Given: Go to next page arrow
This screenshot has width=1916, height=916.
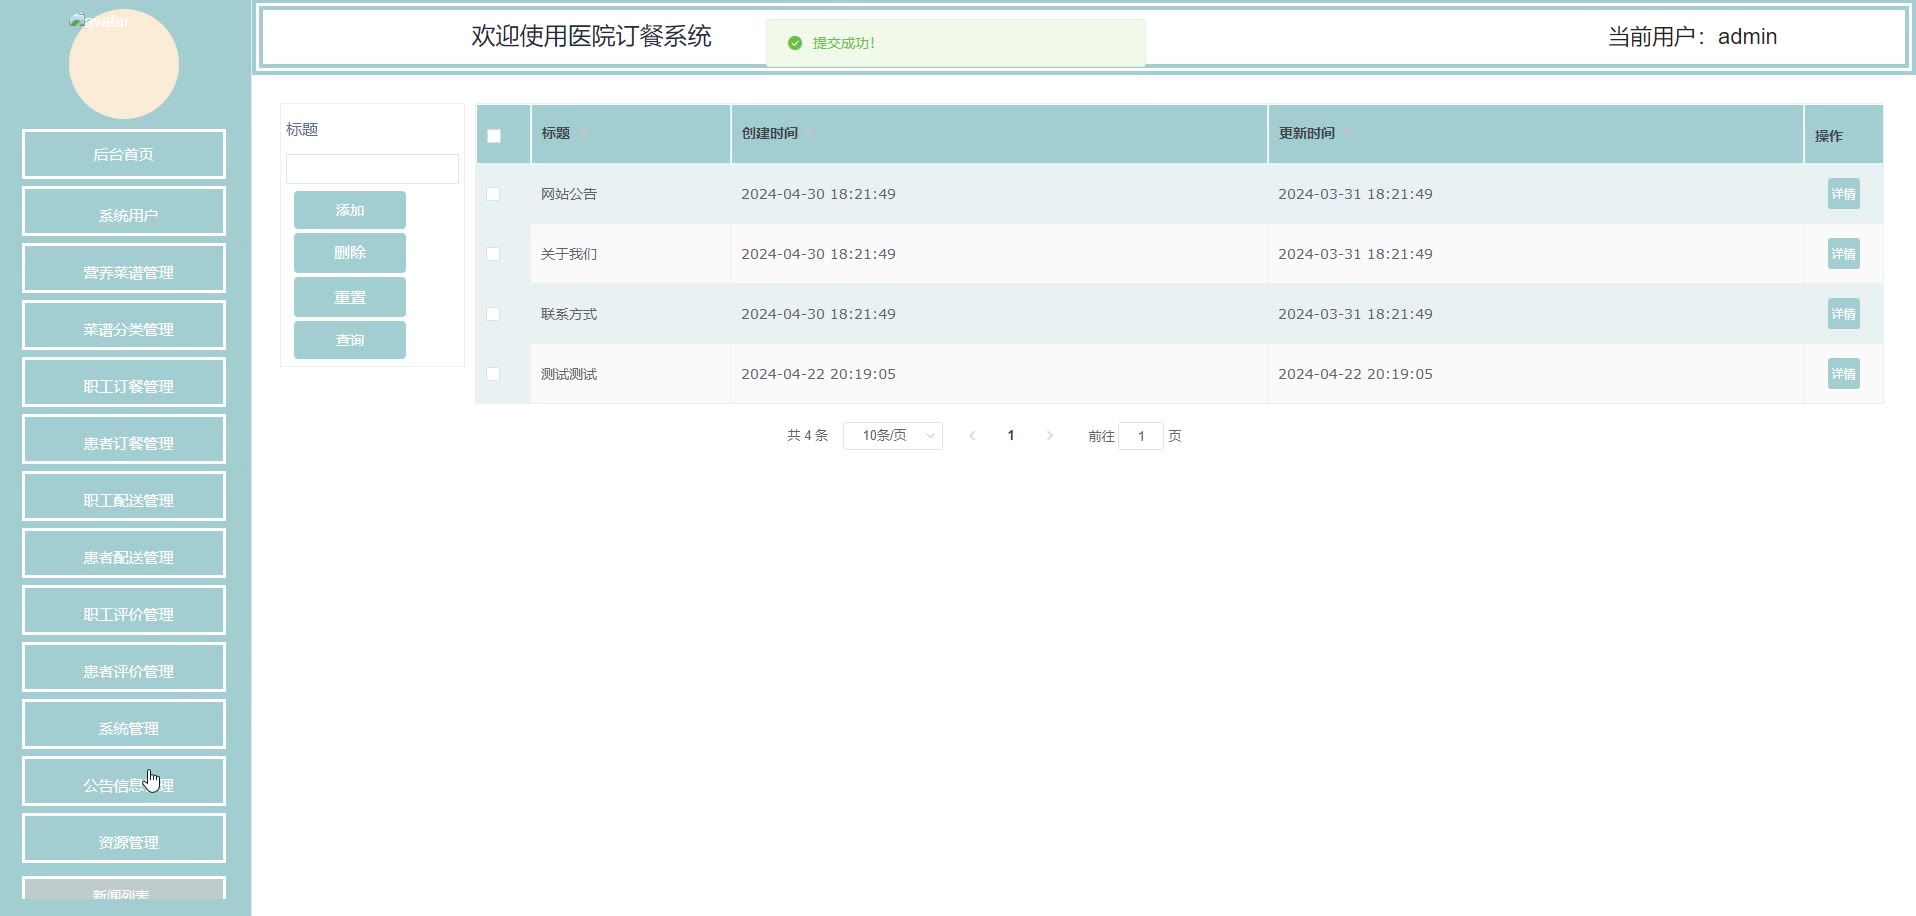Looking at the screenshot, I should 1049,436.
